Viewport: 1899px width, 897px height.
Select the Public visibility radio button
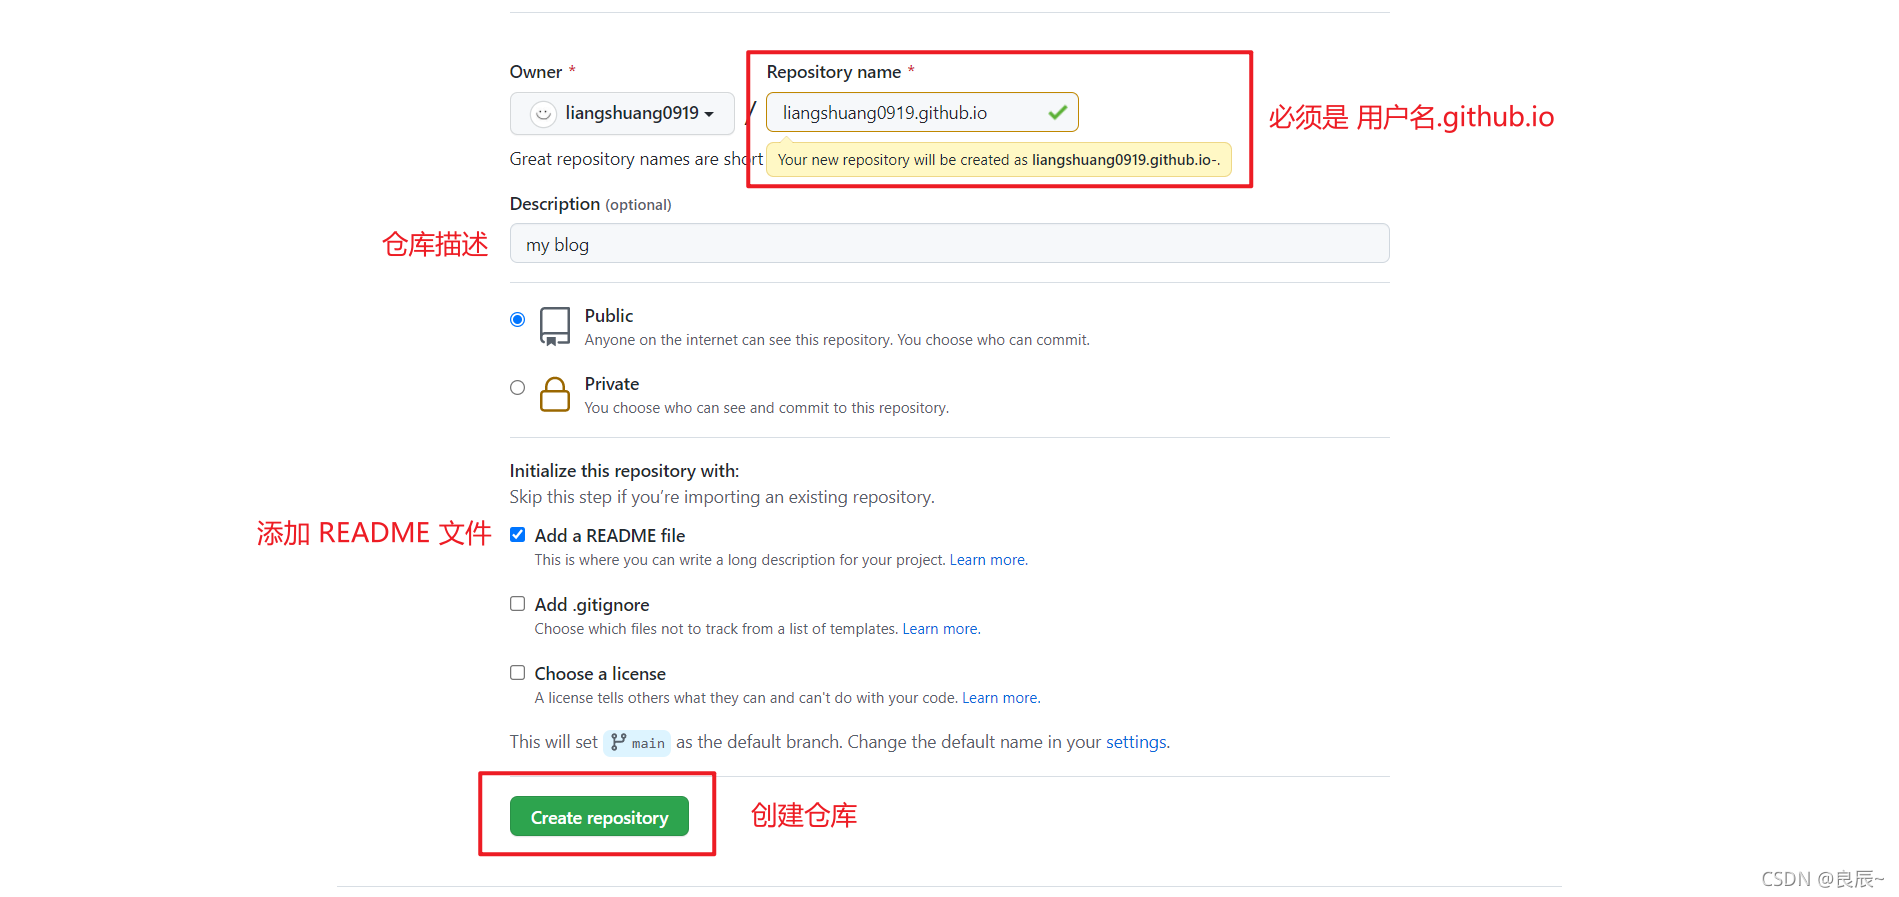517,320
